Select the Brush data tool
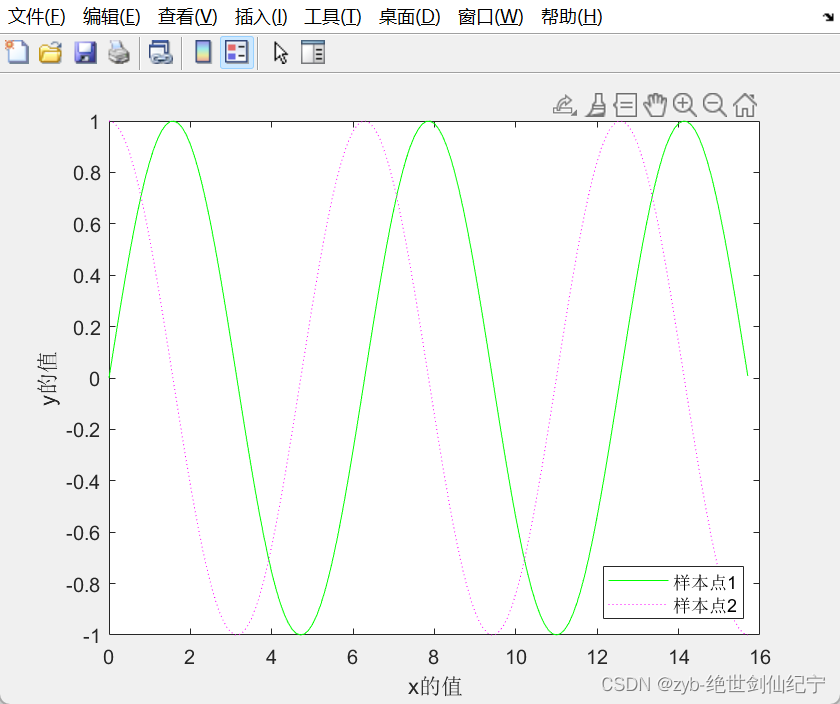Screen dimensions: 840x704 [x=596, y=105]
